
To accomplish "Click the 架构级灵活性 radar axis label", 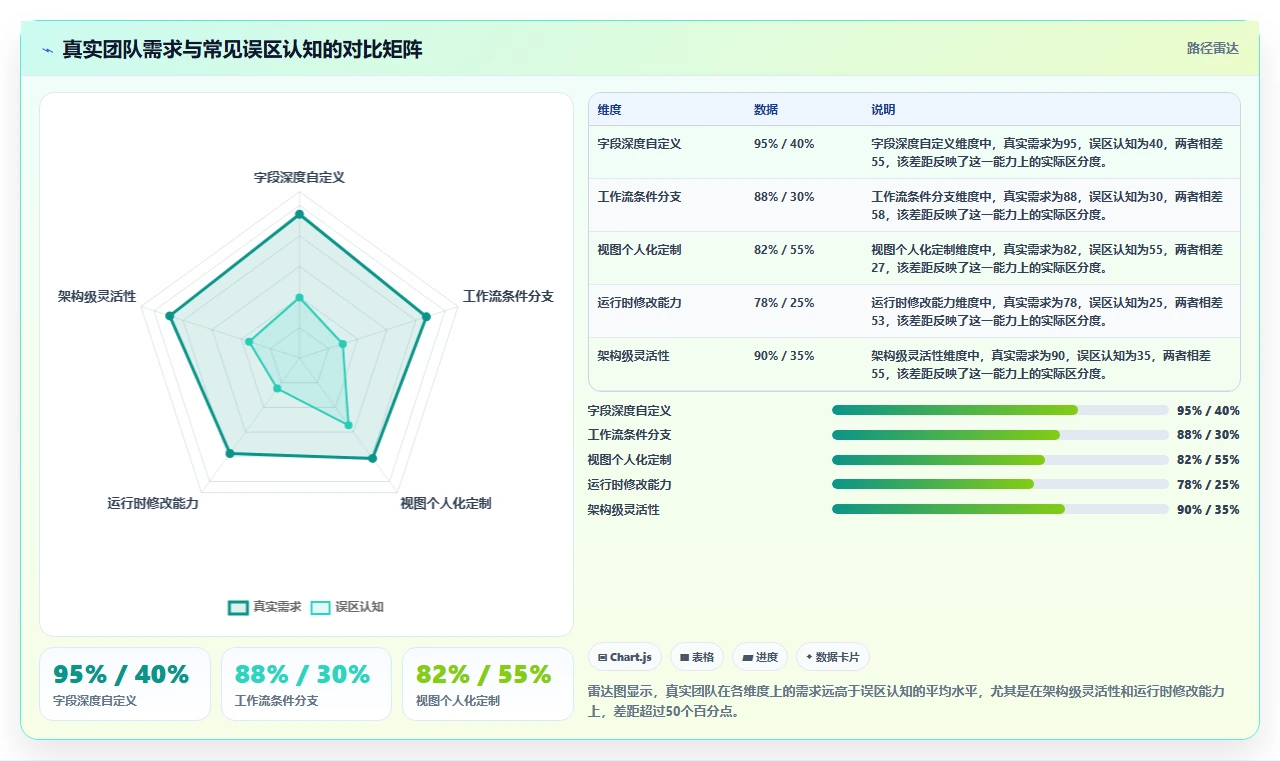I will coord(97,297).
